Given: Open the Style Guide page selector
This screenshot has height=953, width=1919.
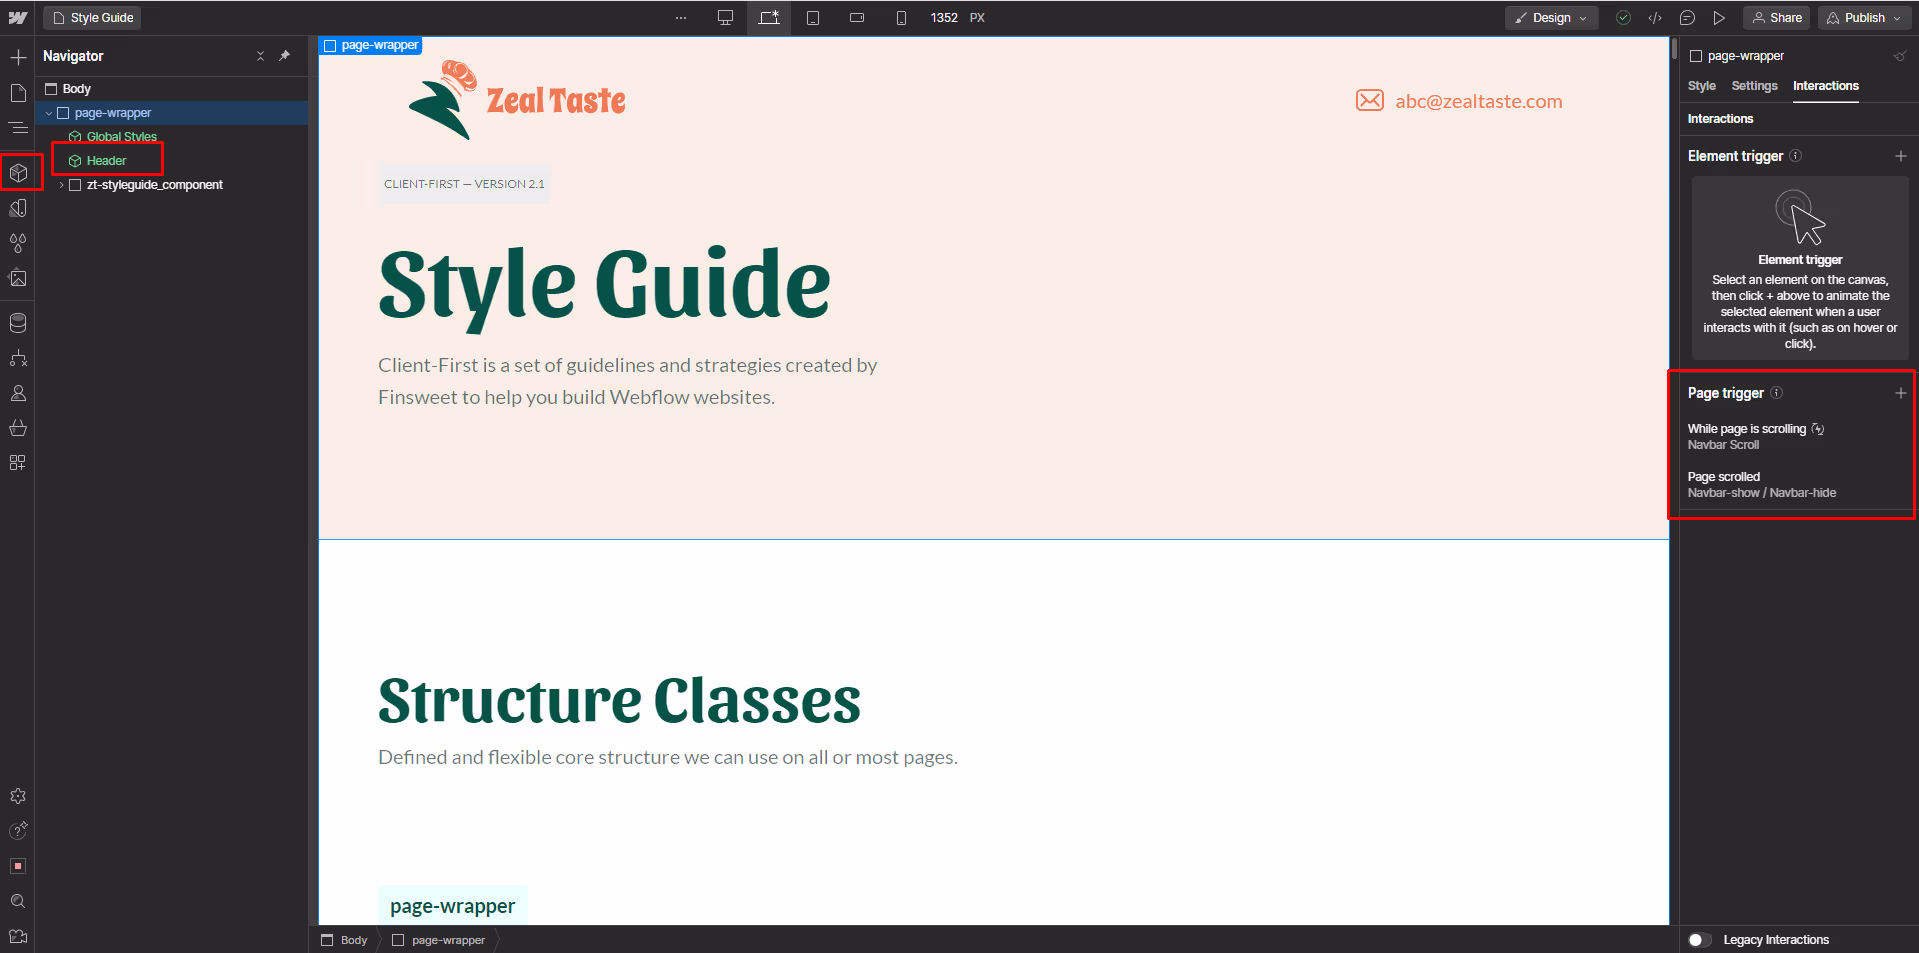Looking at the screenshot, I should pyautogui.click(x=92, y=18).
